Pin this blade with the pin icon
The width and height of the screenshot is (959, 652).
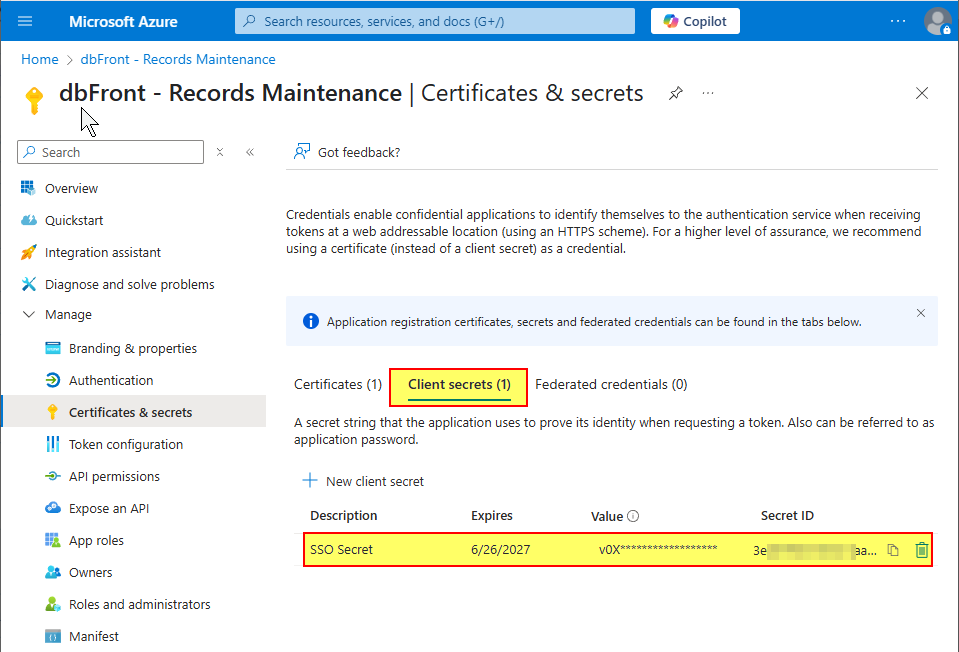[675, 93]
